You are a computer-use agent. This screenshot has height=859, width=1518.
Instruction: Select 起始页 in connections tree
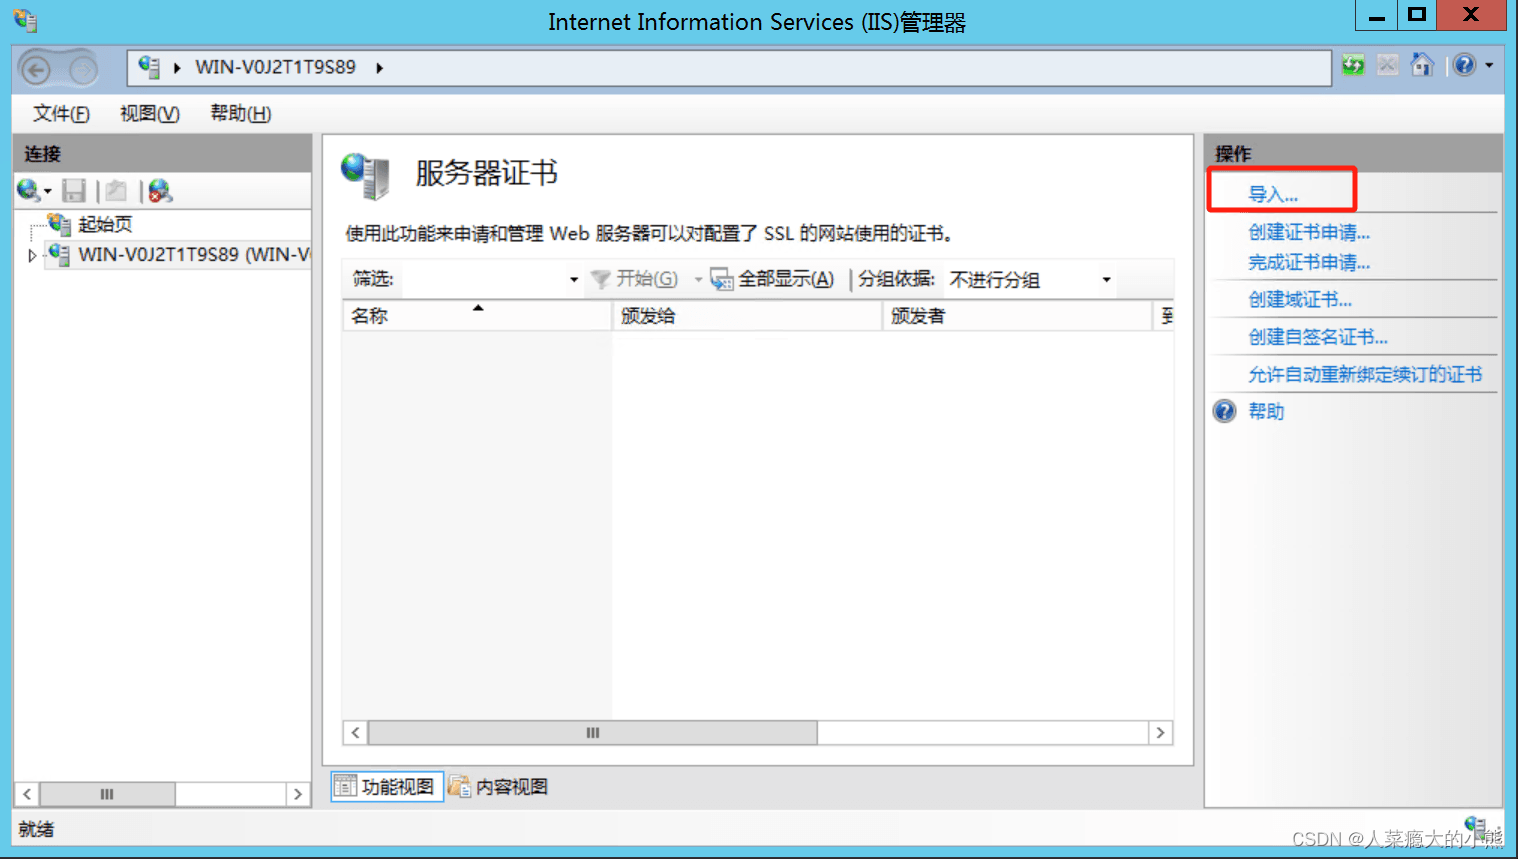[x=105, y=224]
